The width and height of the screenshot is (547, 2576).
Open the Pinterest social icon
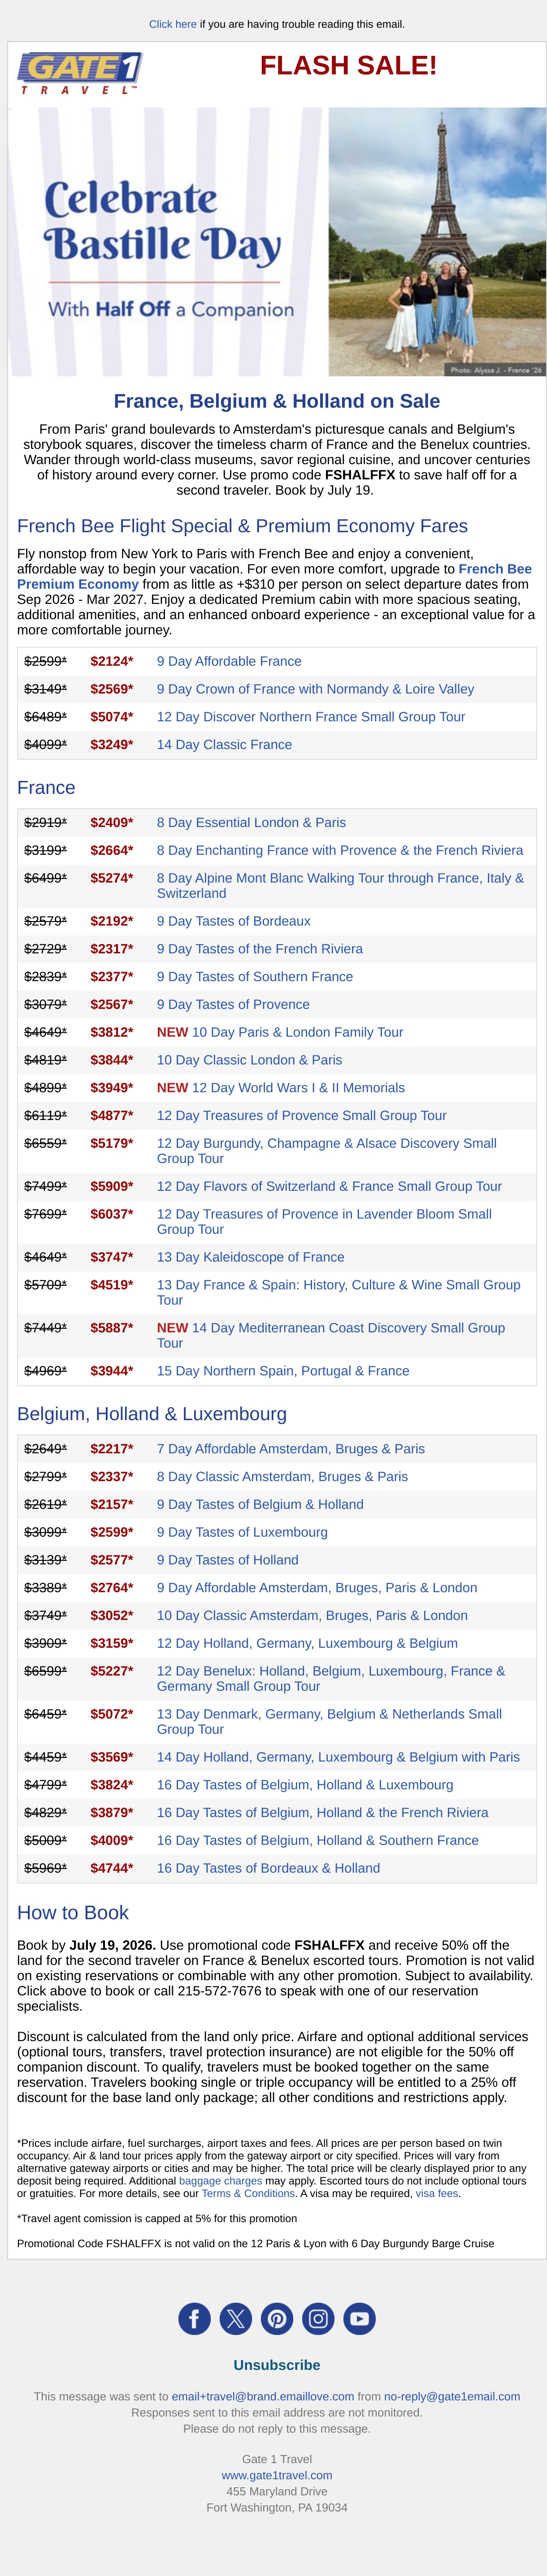(x=277, y=2318)
